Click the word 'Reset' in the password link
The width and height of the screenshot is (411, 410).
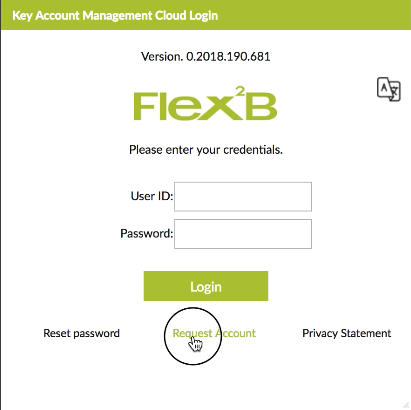point(57,333)
